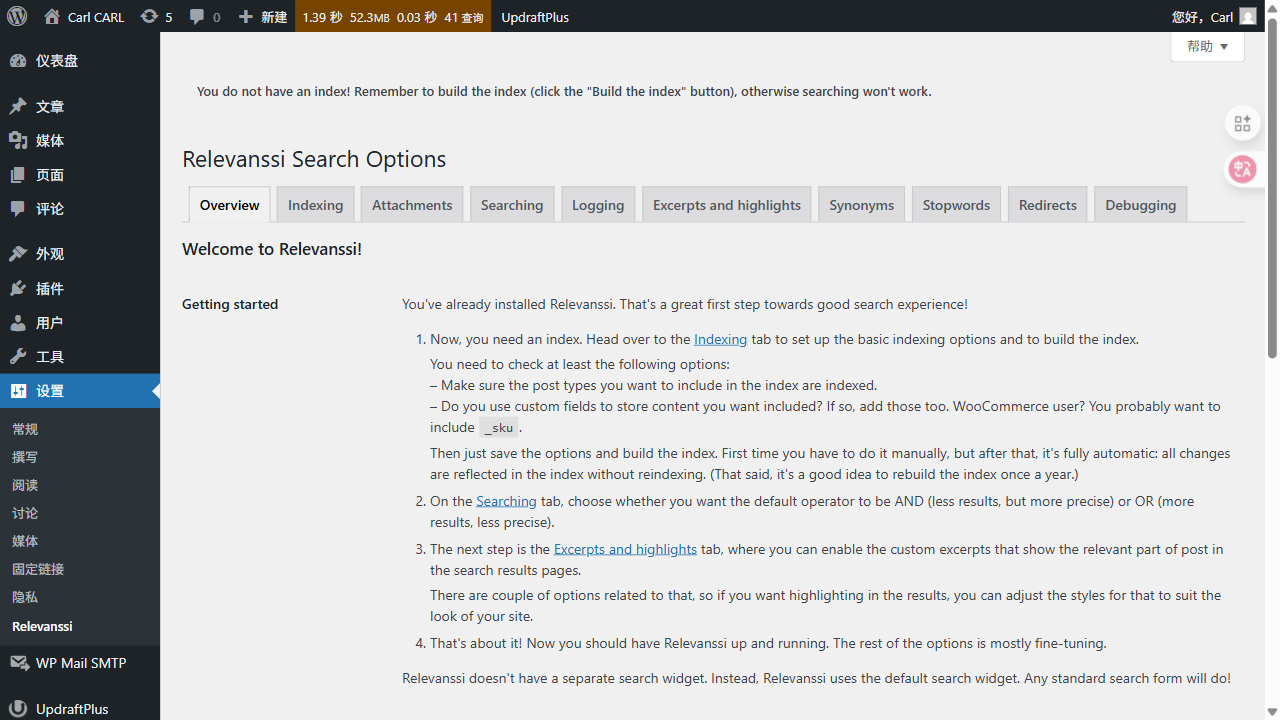Click the tools wrench icon
This screenshot has height=720, width=1280.
(x=18, y=357)
